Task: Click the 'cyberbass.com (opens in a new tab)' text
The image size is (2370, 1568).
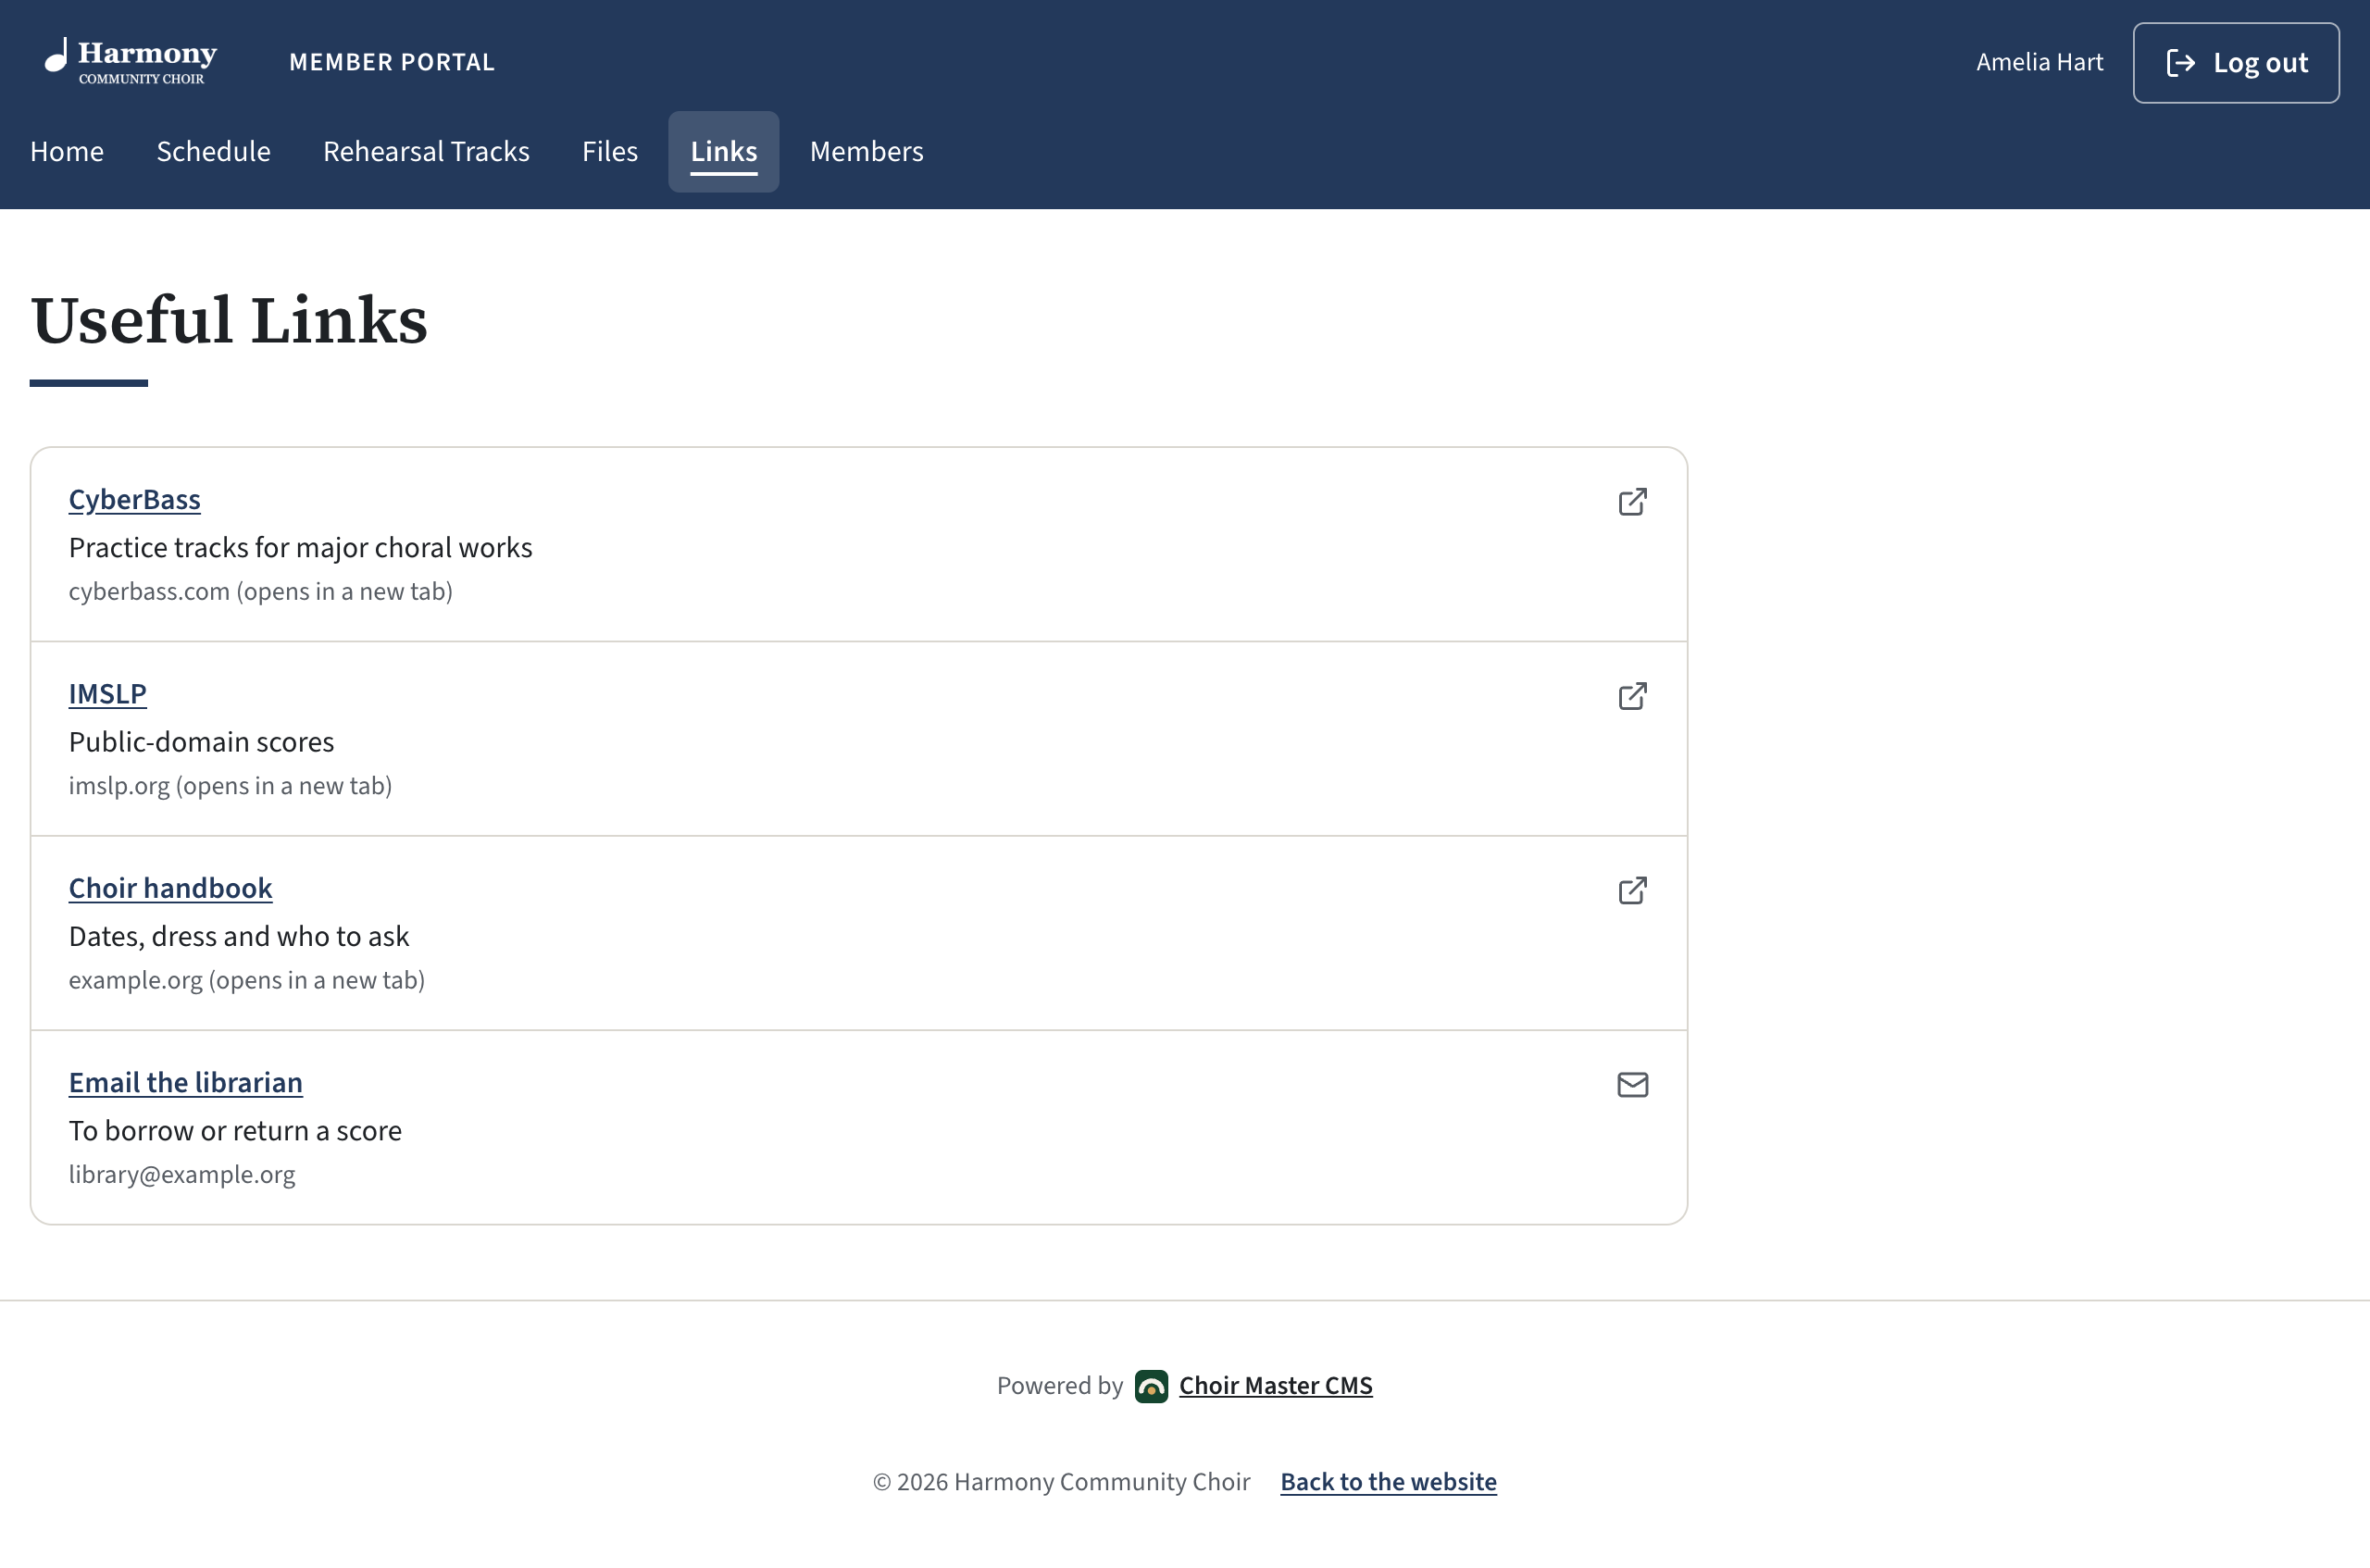Action: click(x=260, y=591)
